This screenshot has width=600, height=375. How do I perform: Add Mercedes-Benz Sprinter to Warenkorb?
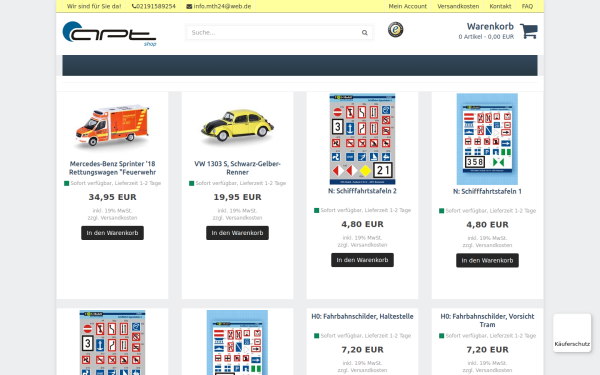[x=112, y=233]
